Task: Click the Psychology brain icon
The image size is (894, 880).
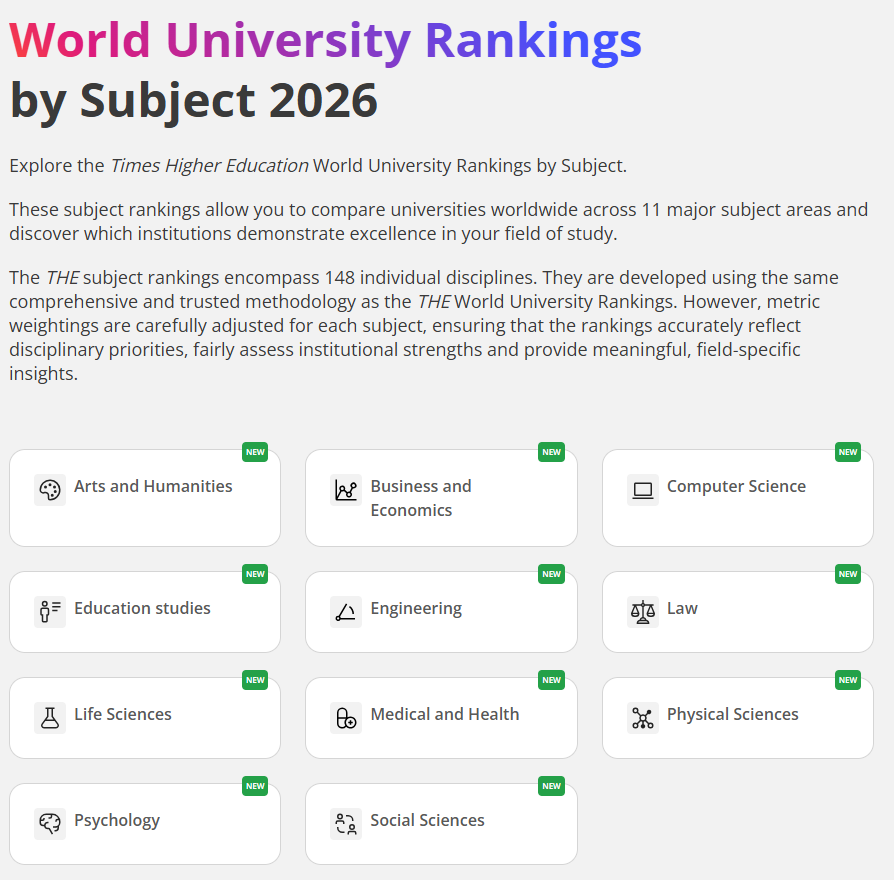Action: click(50, 823)
